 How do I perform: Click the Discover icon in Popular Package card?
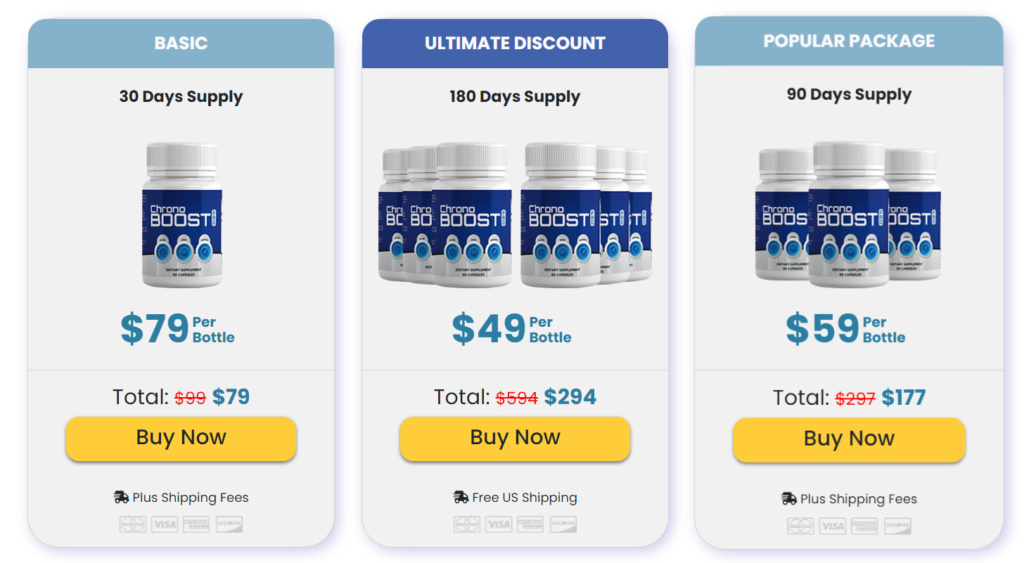click(897, 526)
